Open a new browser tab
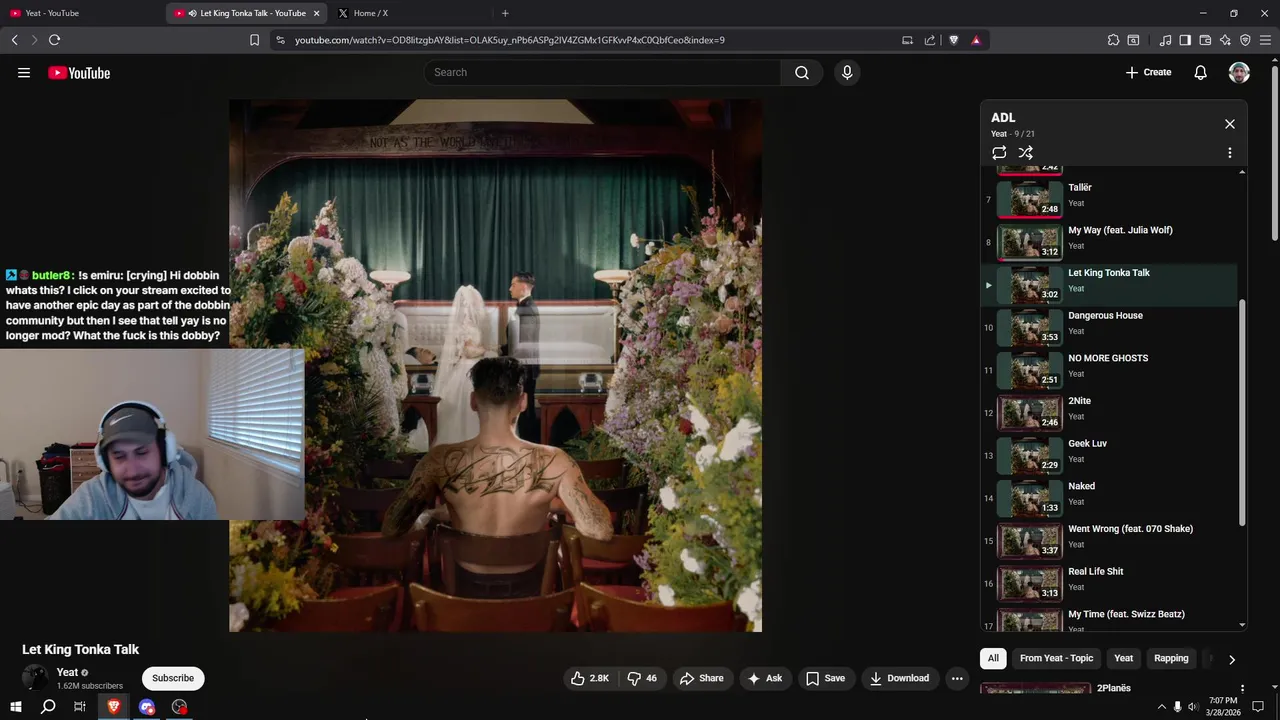 (505, 13)
